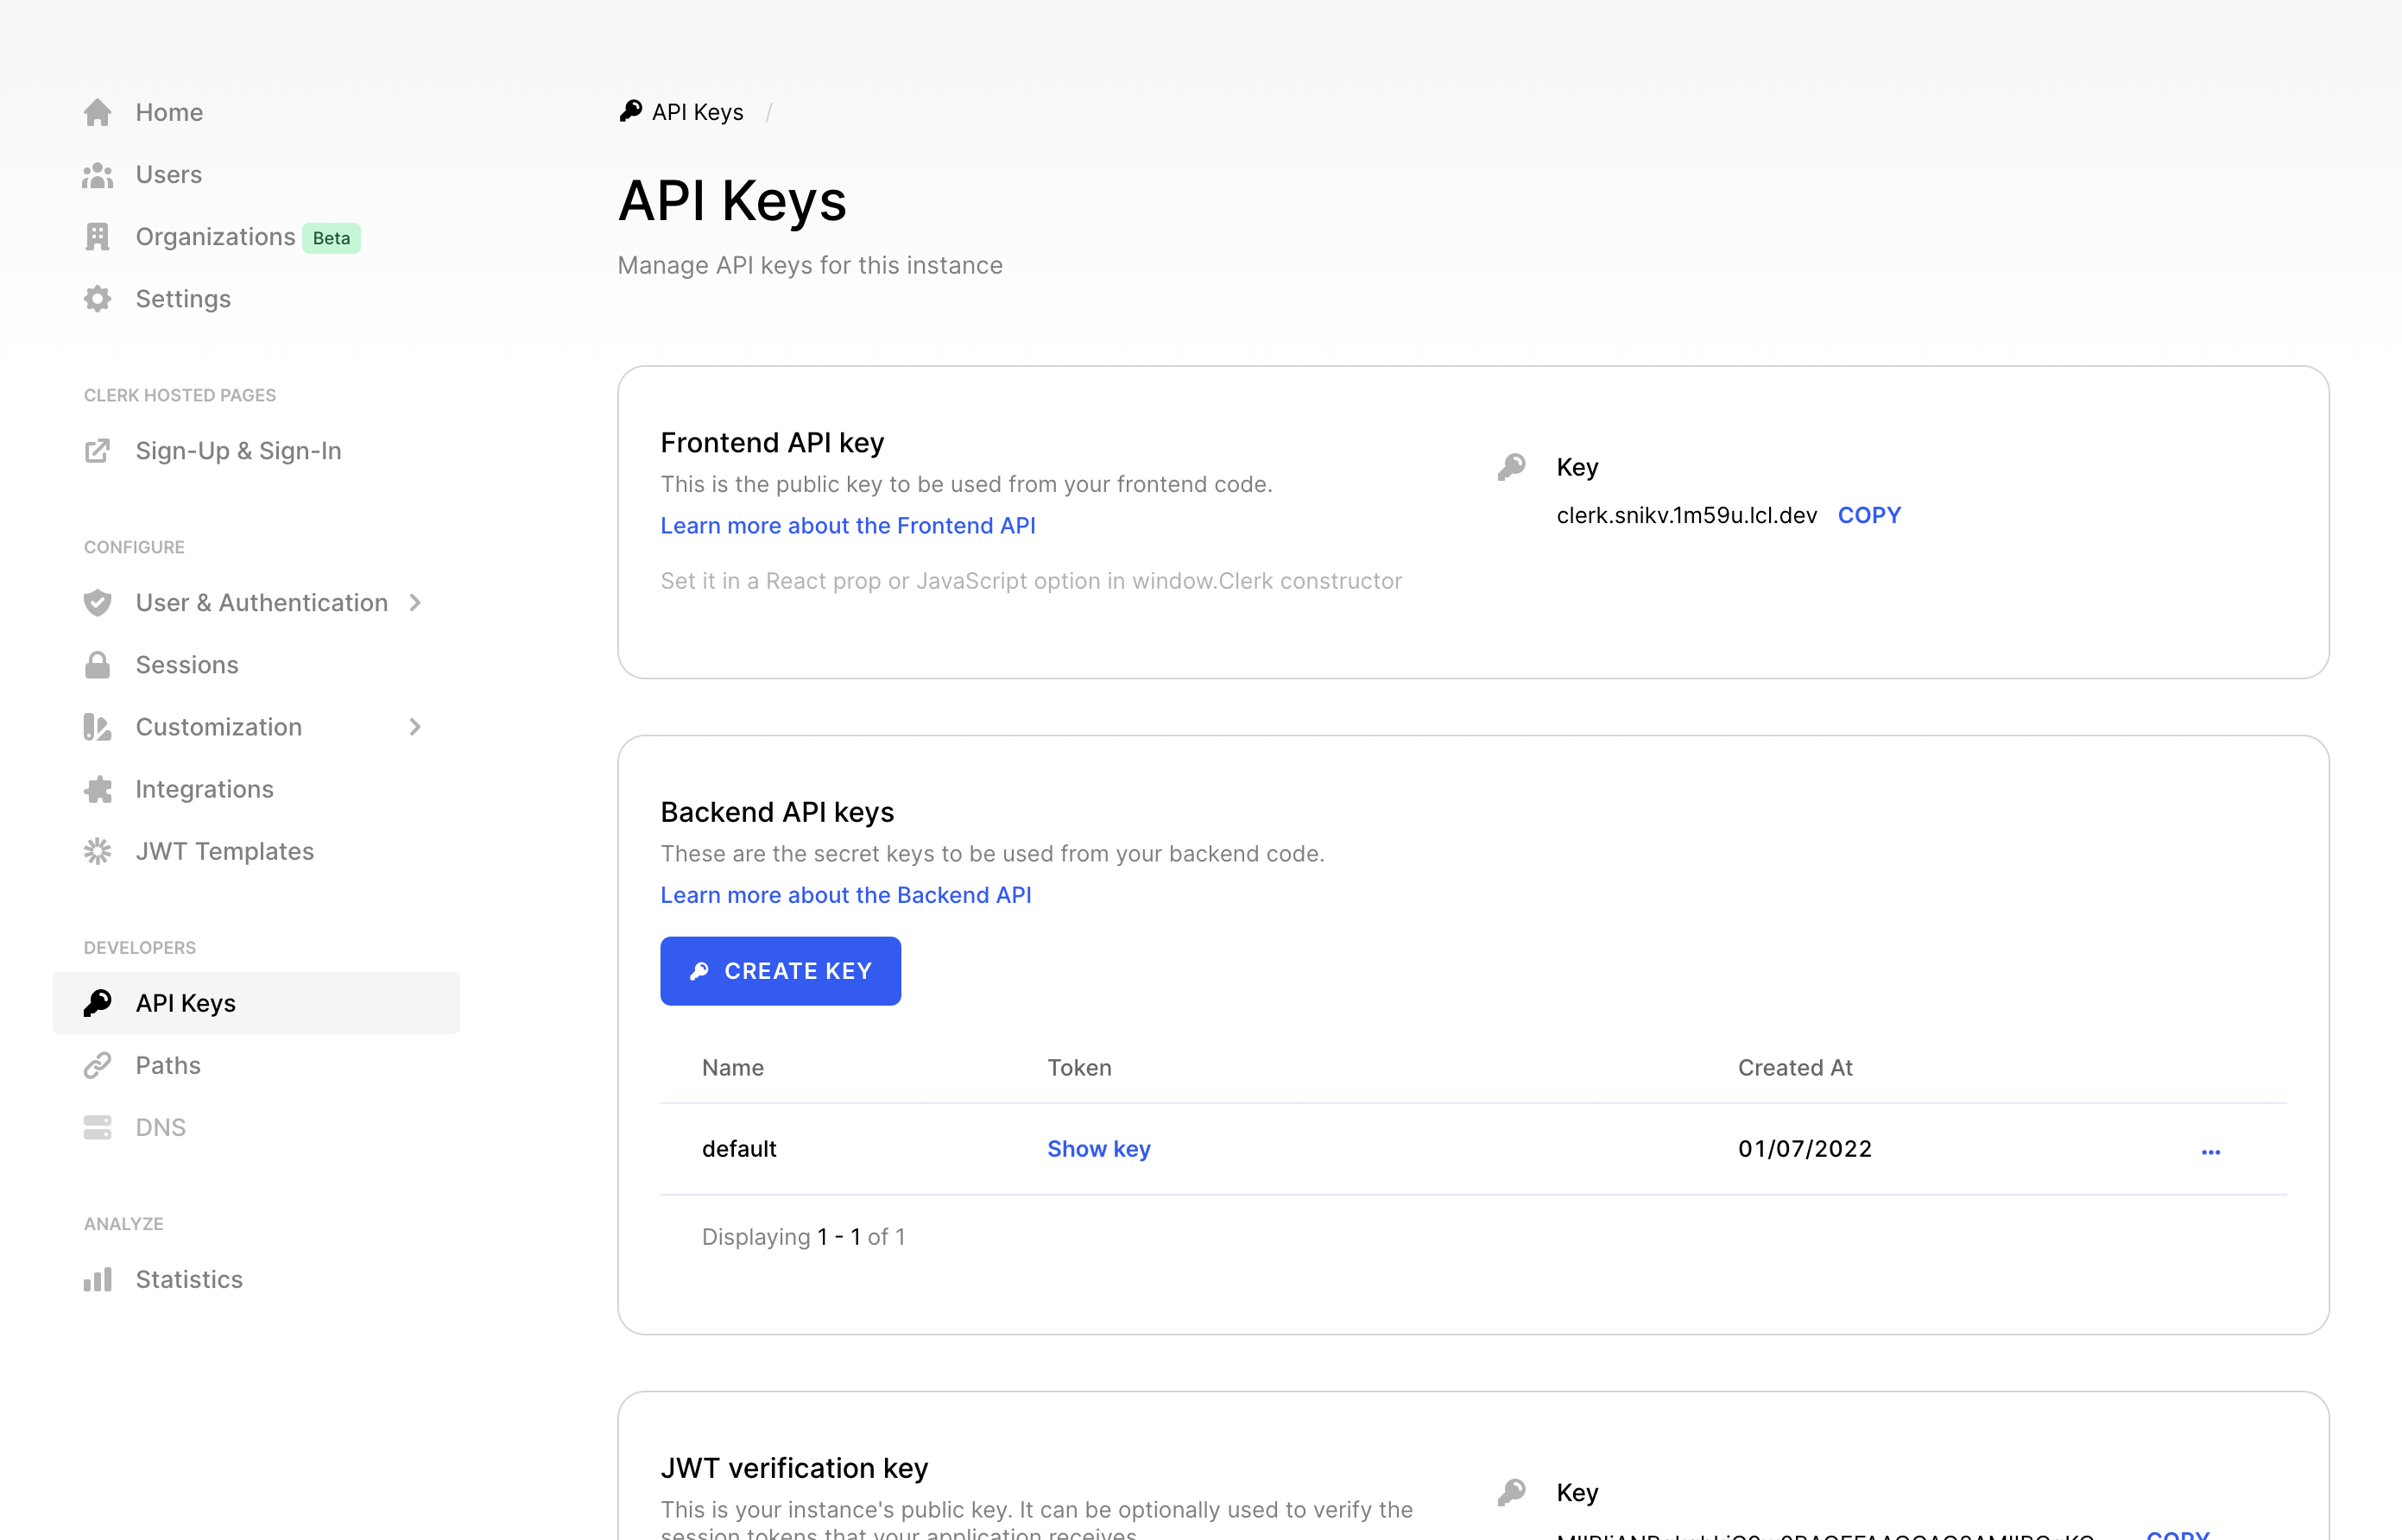Open the Integrations page
Image resolution: width=2402 pixels, height=1540 pixels.
pyautogui.click(x=205, y=789)
